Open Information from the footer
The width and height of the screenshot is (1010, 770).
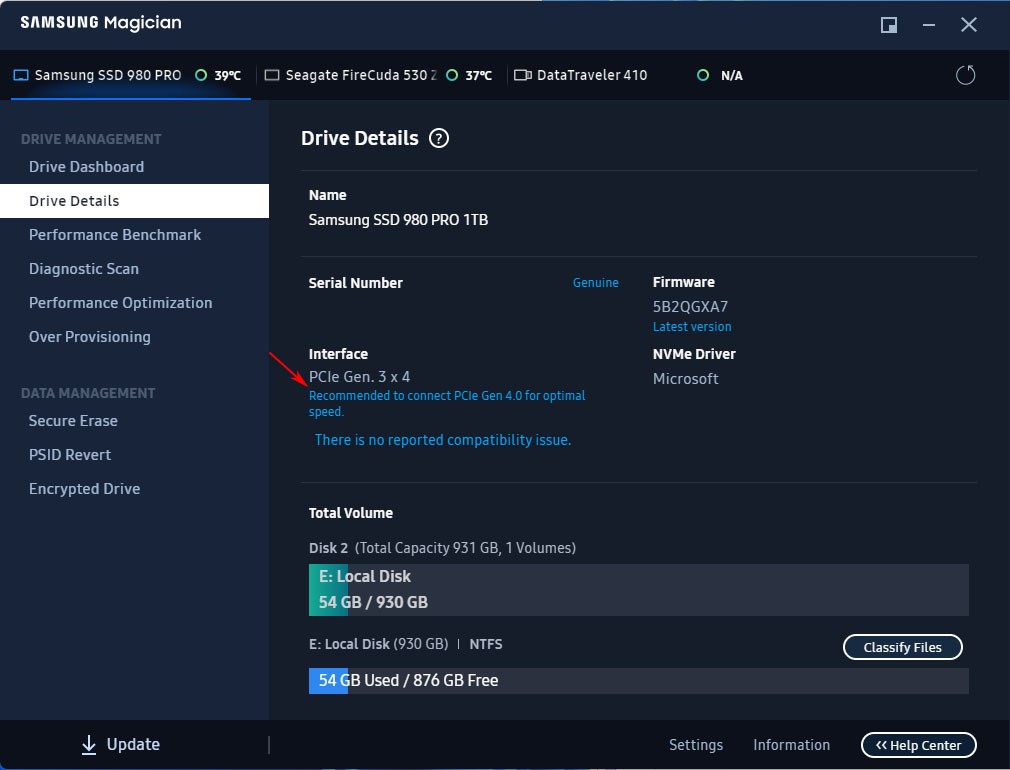click(x=791, y=745)
